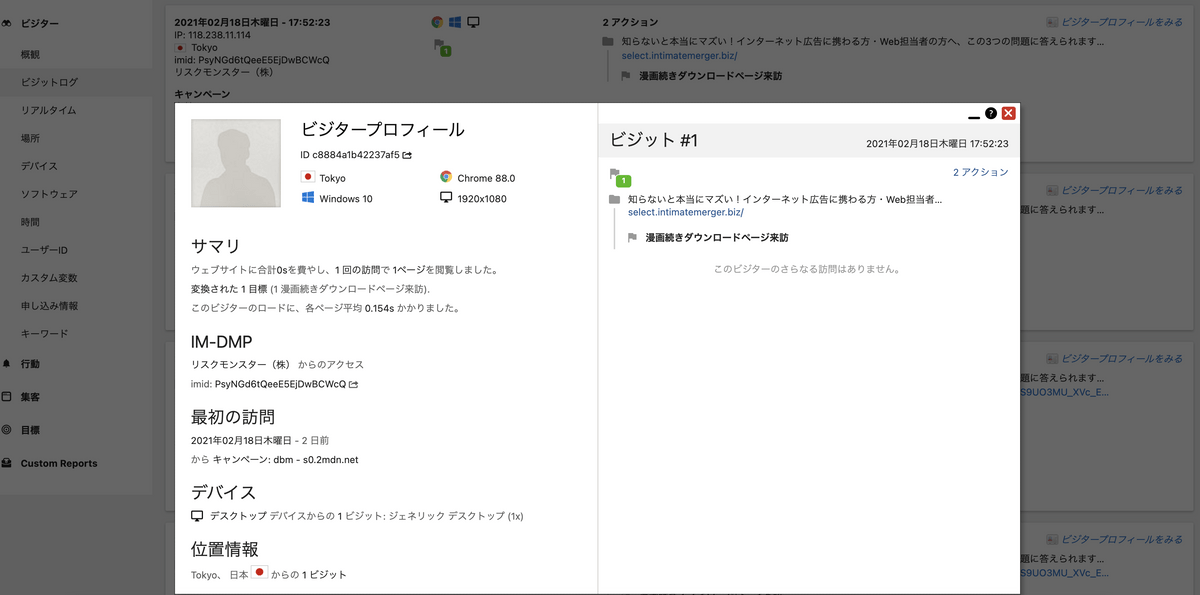This screenshot has height=595, width=1200.
Task: Expand the 行動 sidebar section
Action: (30, 364)
